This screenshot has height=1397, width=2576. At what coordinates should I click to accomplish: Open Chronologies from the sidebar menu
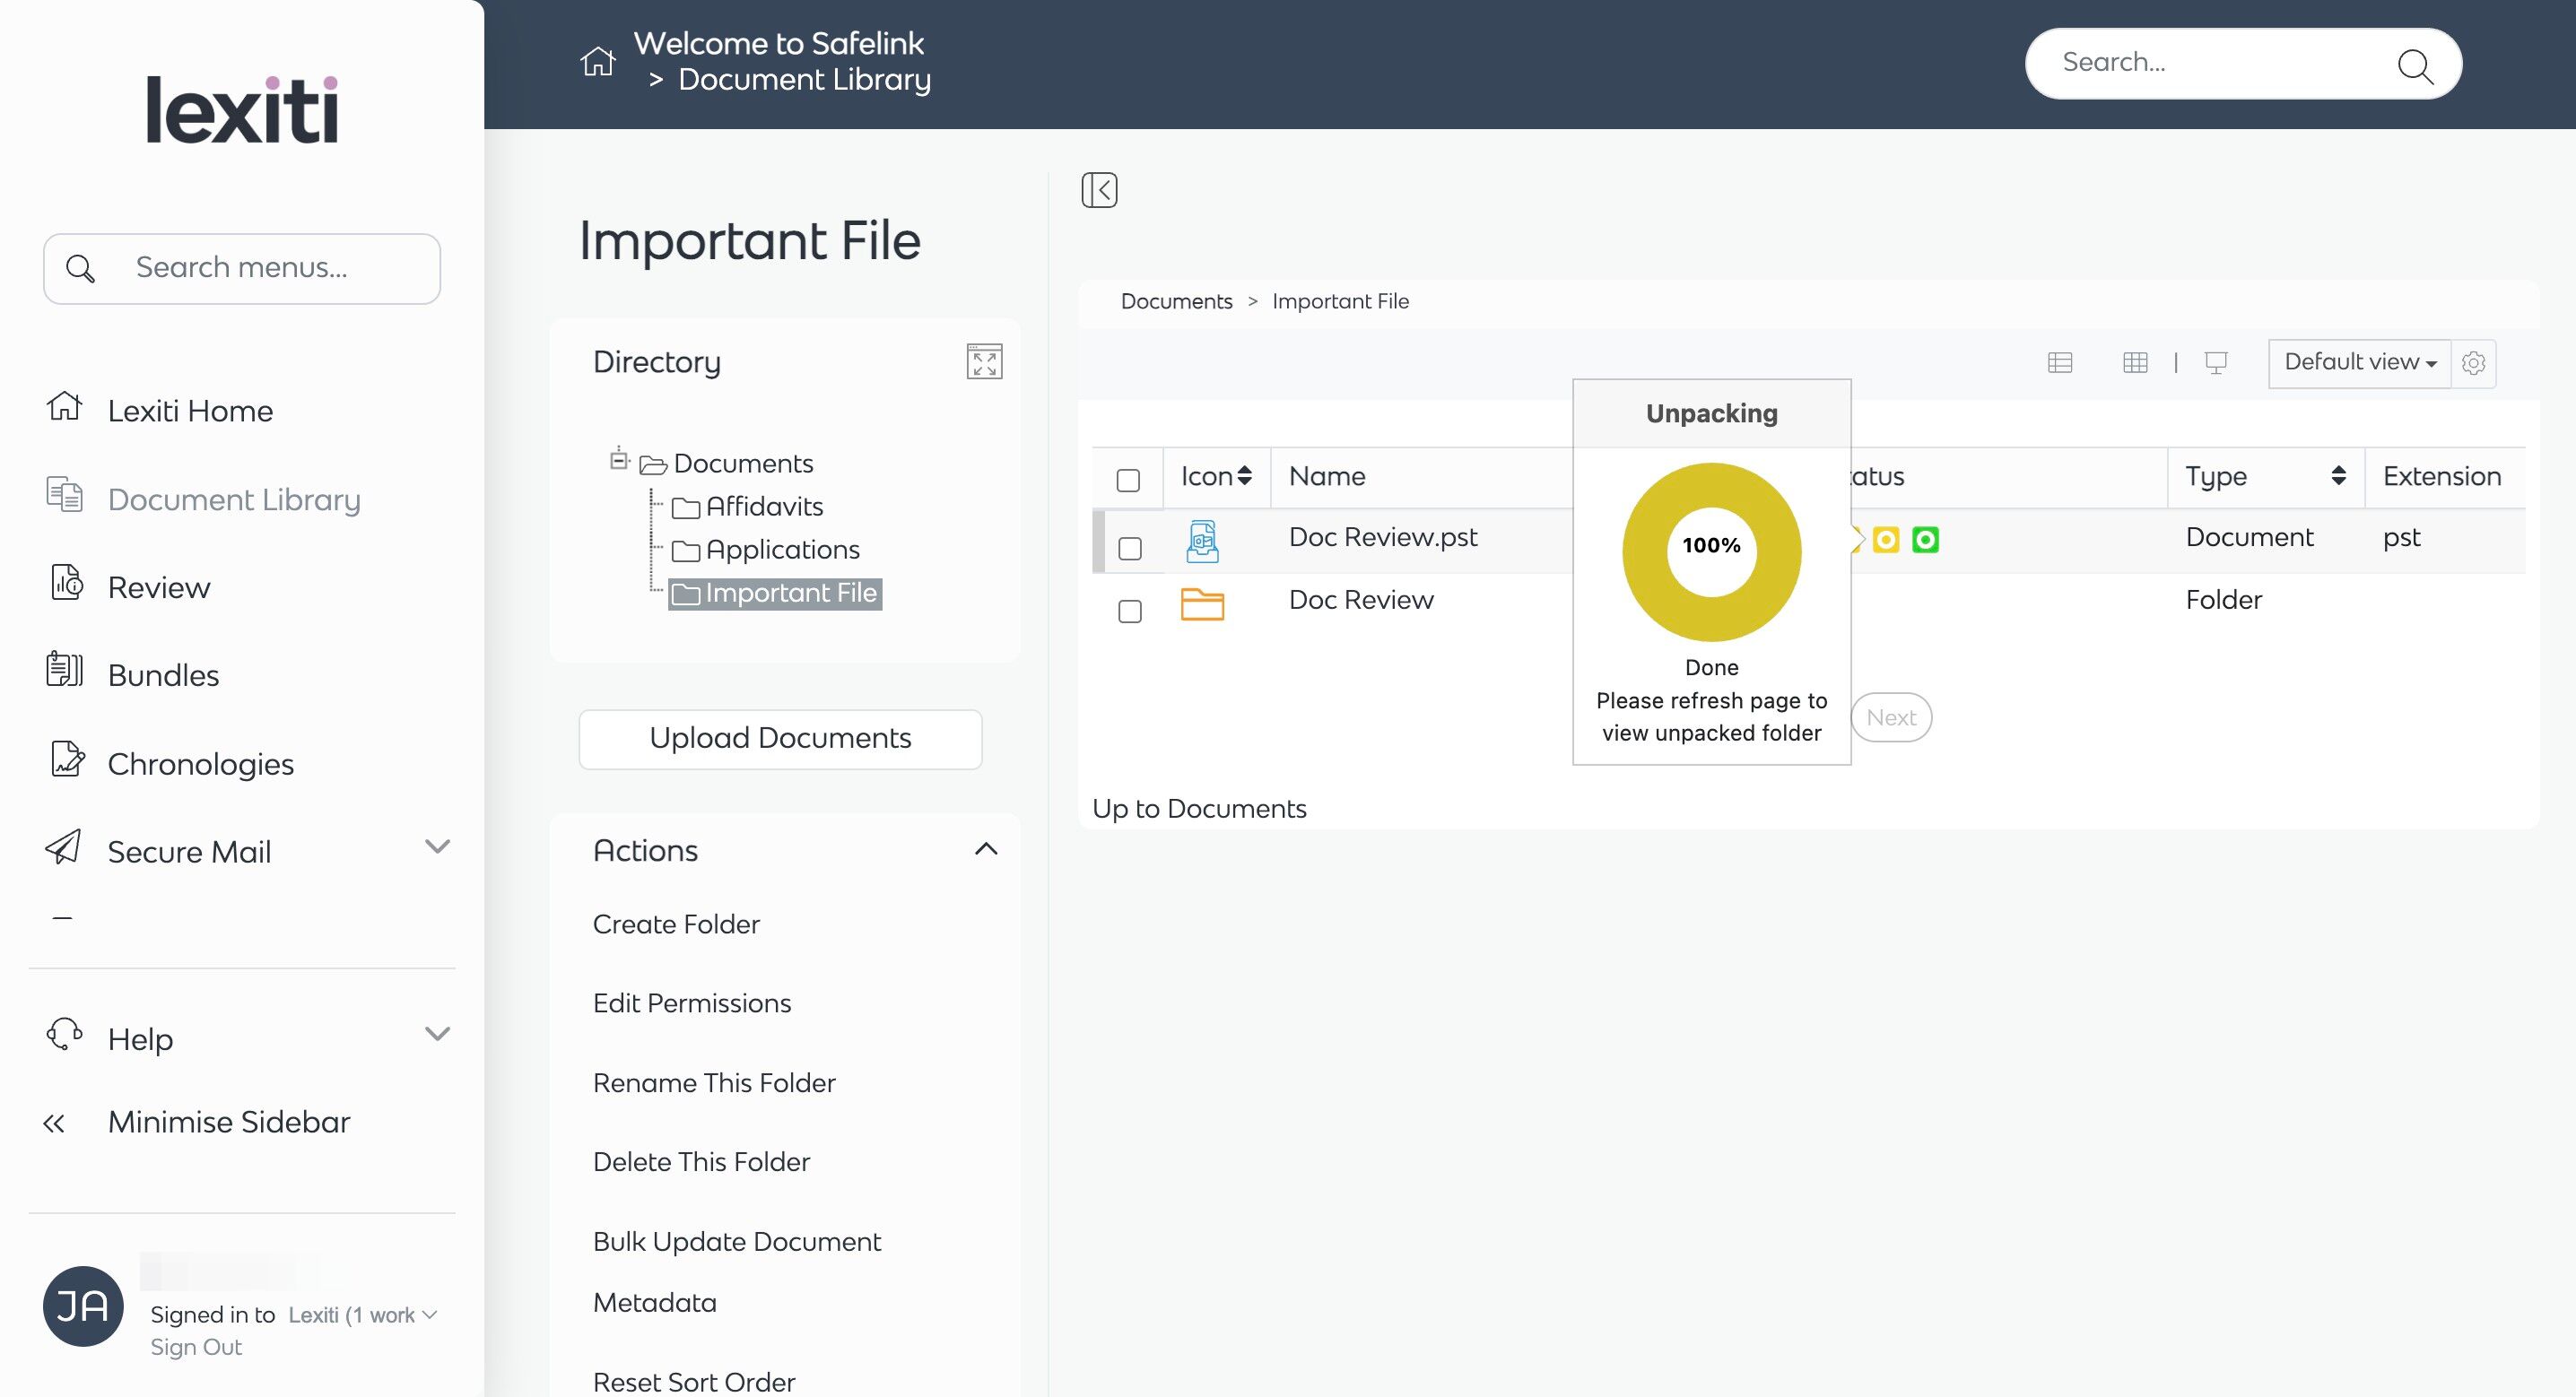pos(200,764)
